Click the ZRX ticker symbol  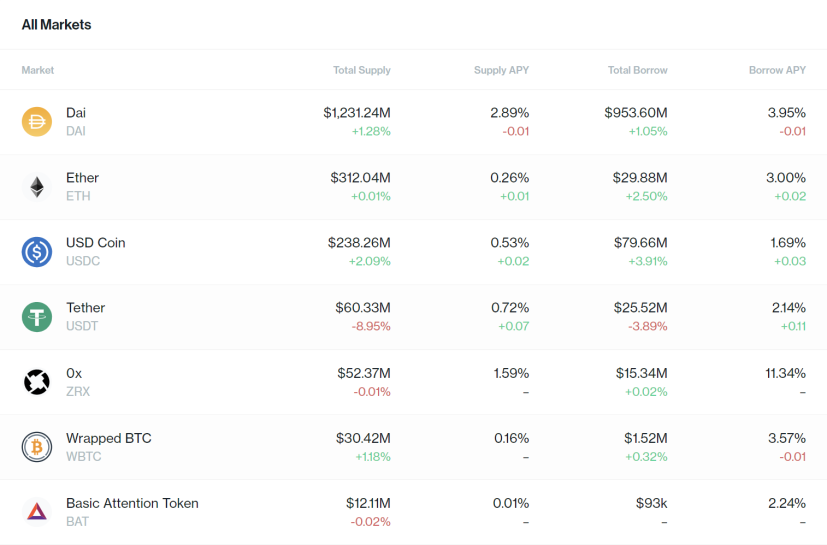tap(78, 391)
